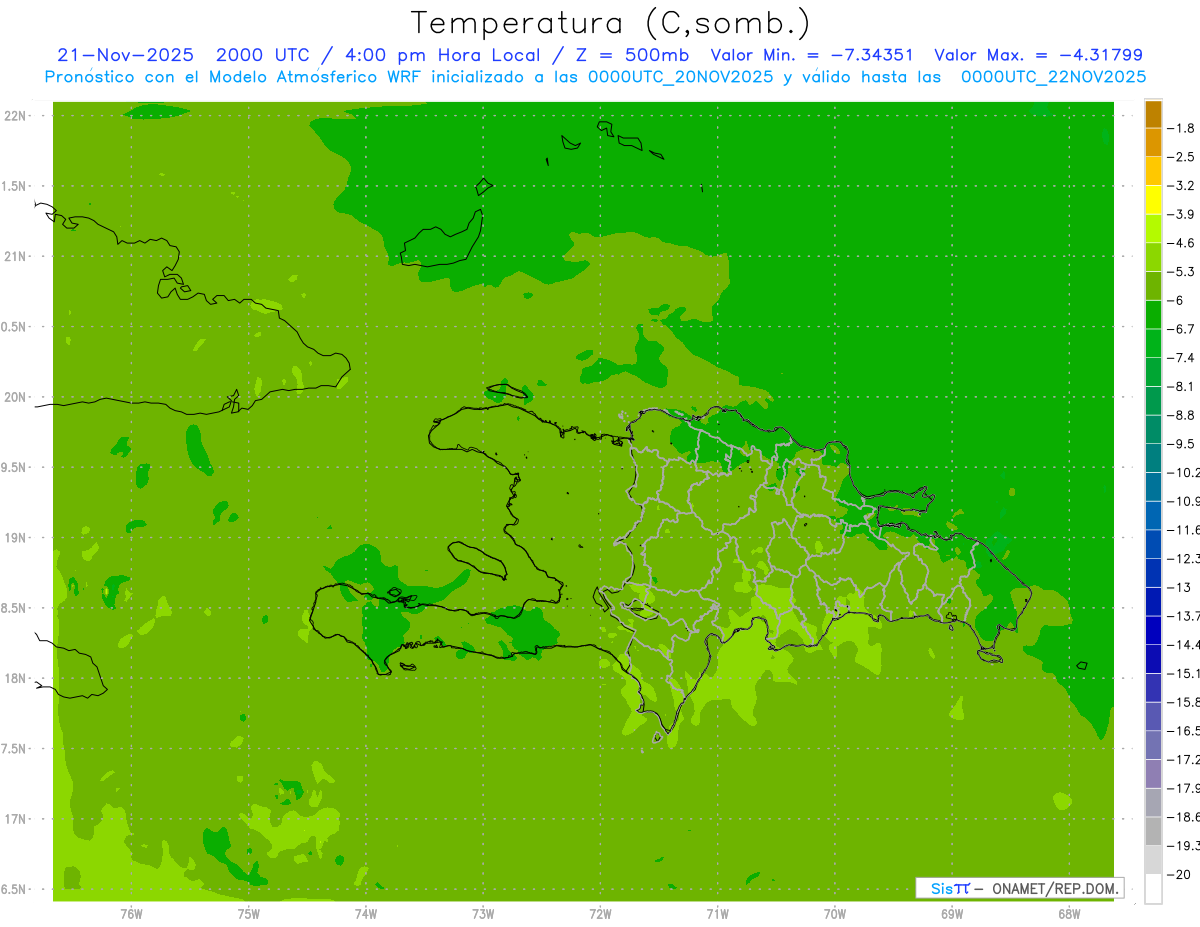Image resolution: width=1200 pixels, height=927 pixels.
Task: Click the '19N' latitude axis label
Action: point(15,538)
